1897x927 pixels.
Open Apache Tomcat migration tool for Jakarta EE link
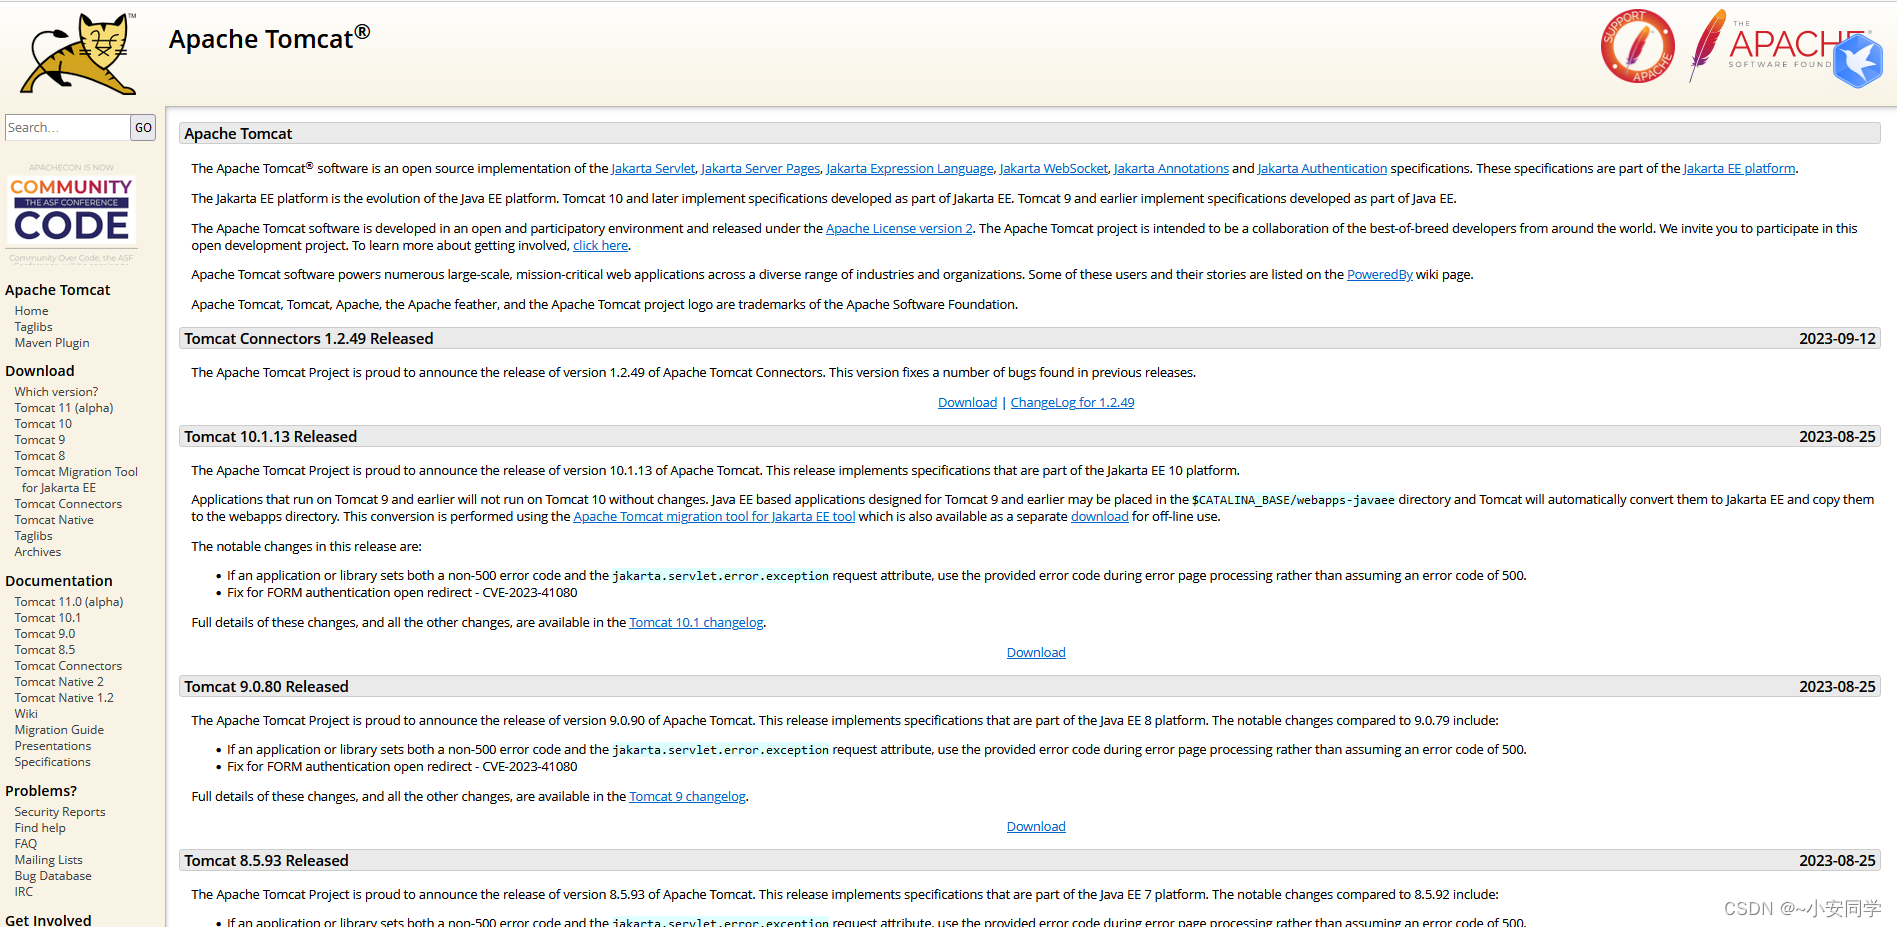[714, 517]
